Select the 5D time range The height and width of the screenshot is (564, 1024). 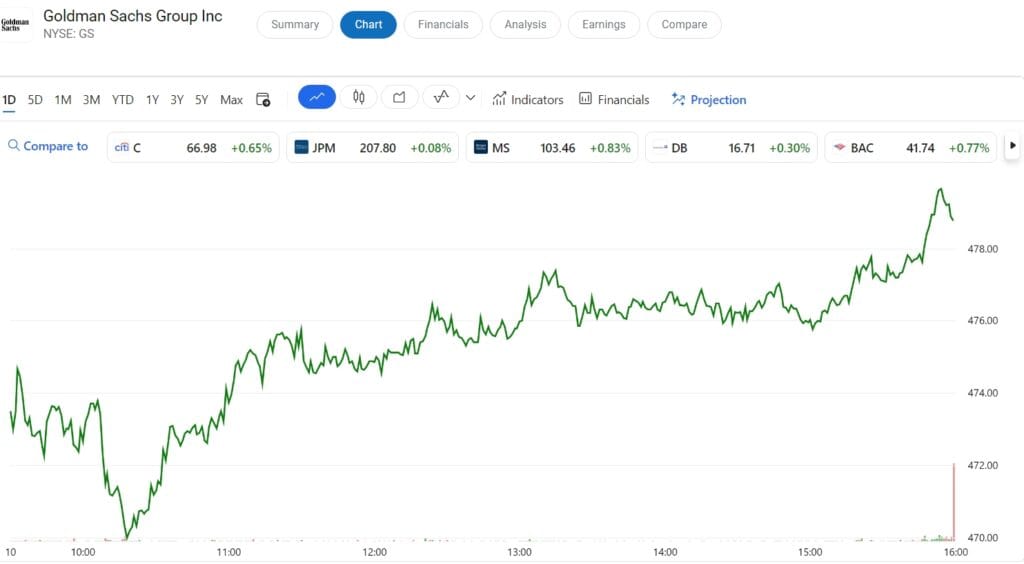[35, 100]
